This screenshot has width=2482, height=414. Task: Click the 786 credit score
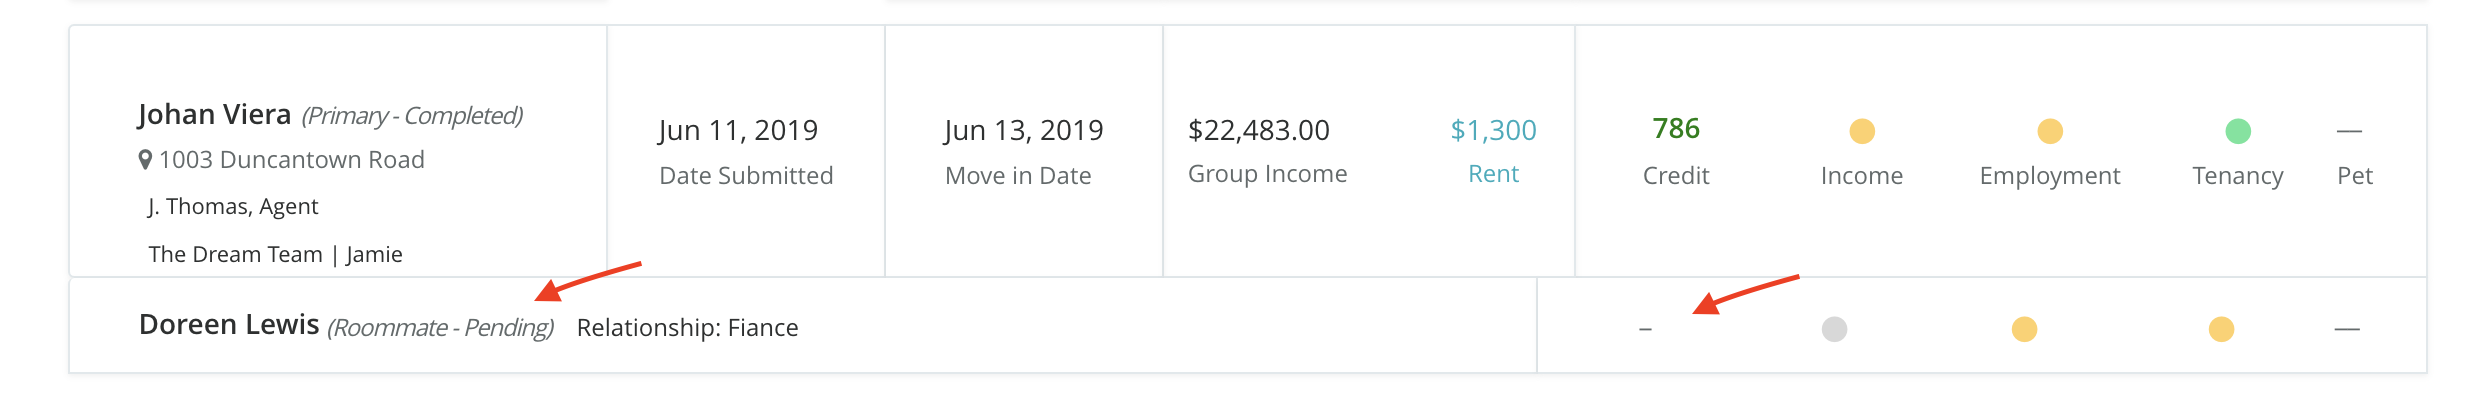coord(1676,128)
